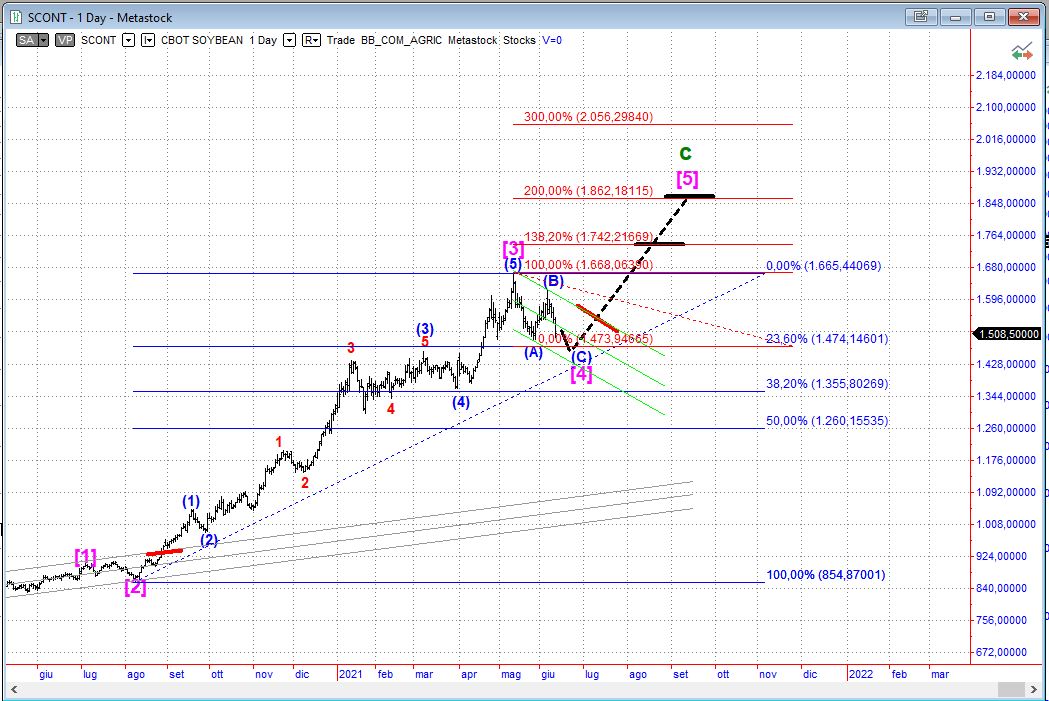Click the green C wave label
Image resolution: width=1049 pixels, height=701 pixels.
click(x=685, y=154)
